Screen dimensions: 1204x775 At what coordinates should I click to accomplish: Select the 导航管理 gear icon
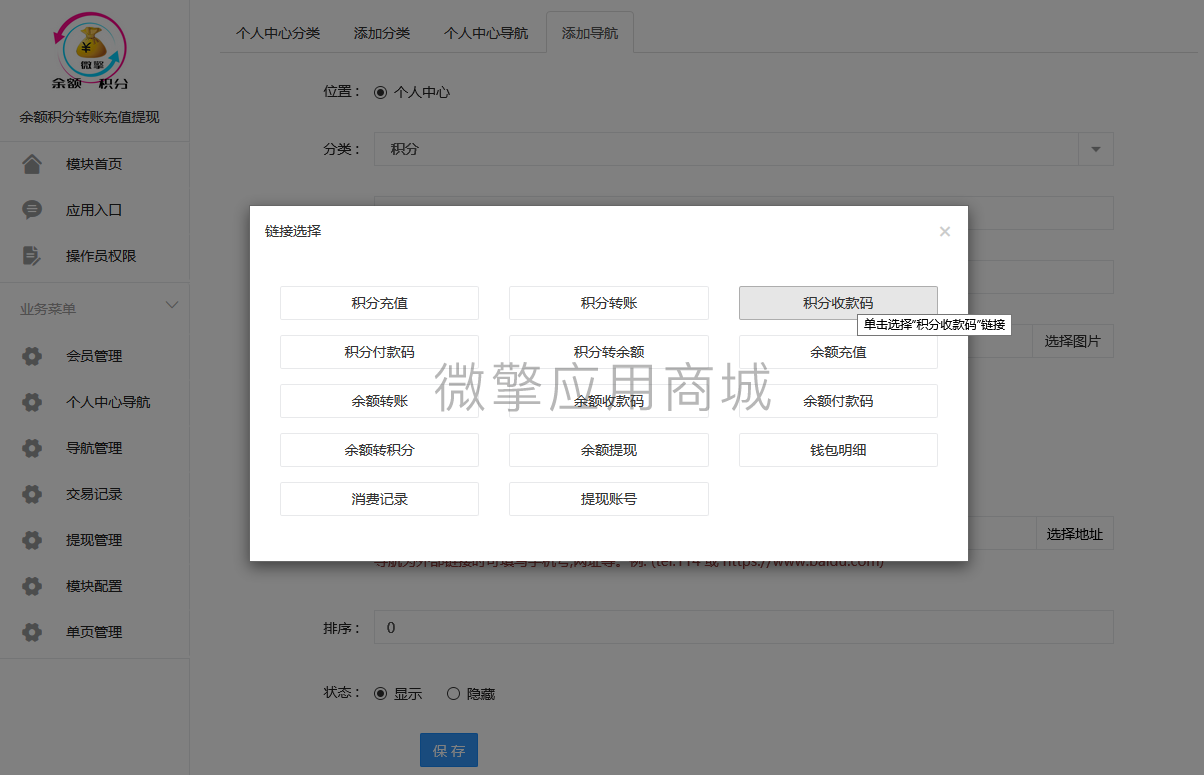point(31,447)
